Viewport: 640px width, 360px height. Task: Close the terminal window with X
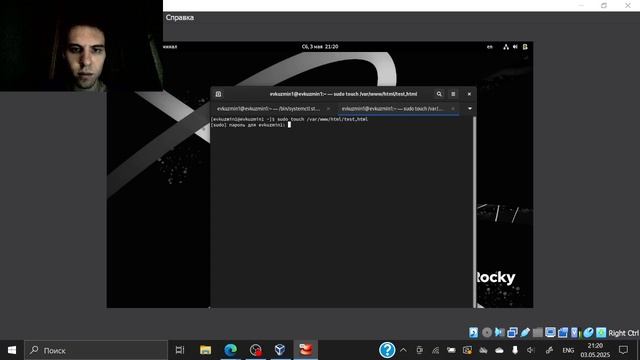point(469,94)
